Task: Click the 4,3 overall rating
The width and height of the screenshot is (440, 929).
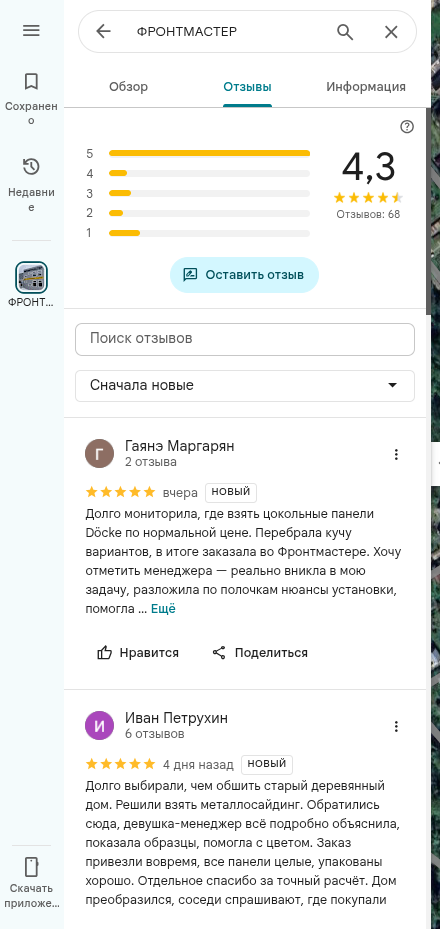Action: (368, 166)
